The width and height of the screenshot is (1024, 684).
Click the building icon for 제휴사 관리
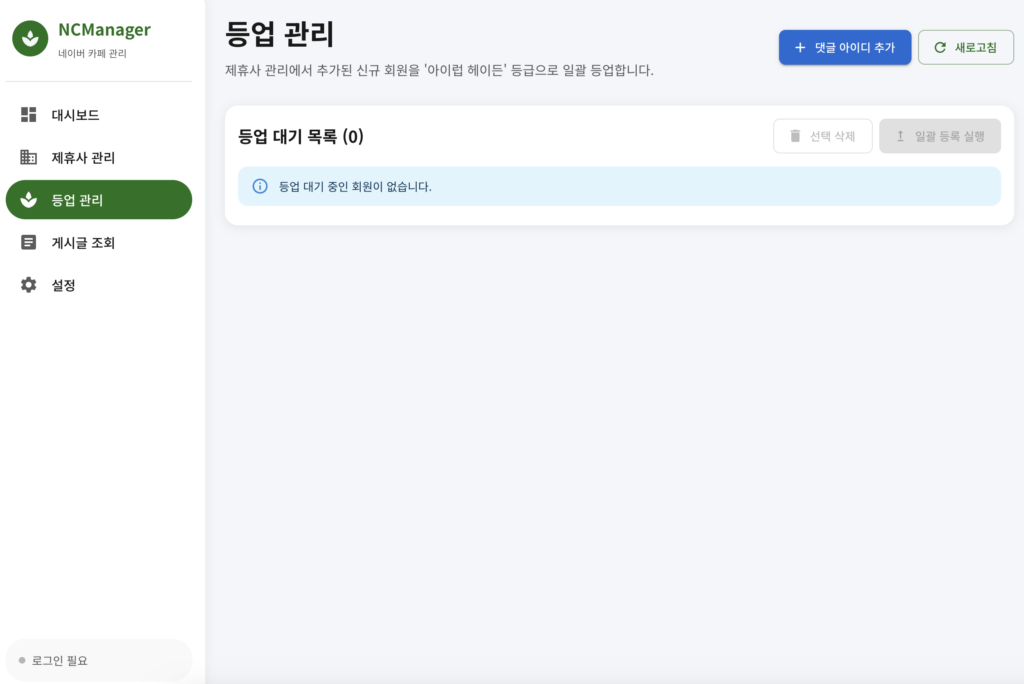click(29, 157)
